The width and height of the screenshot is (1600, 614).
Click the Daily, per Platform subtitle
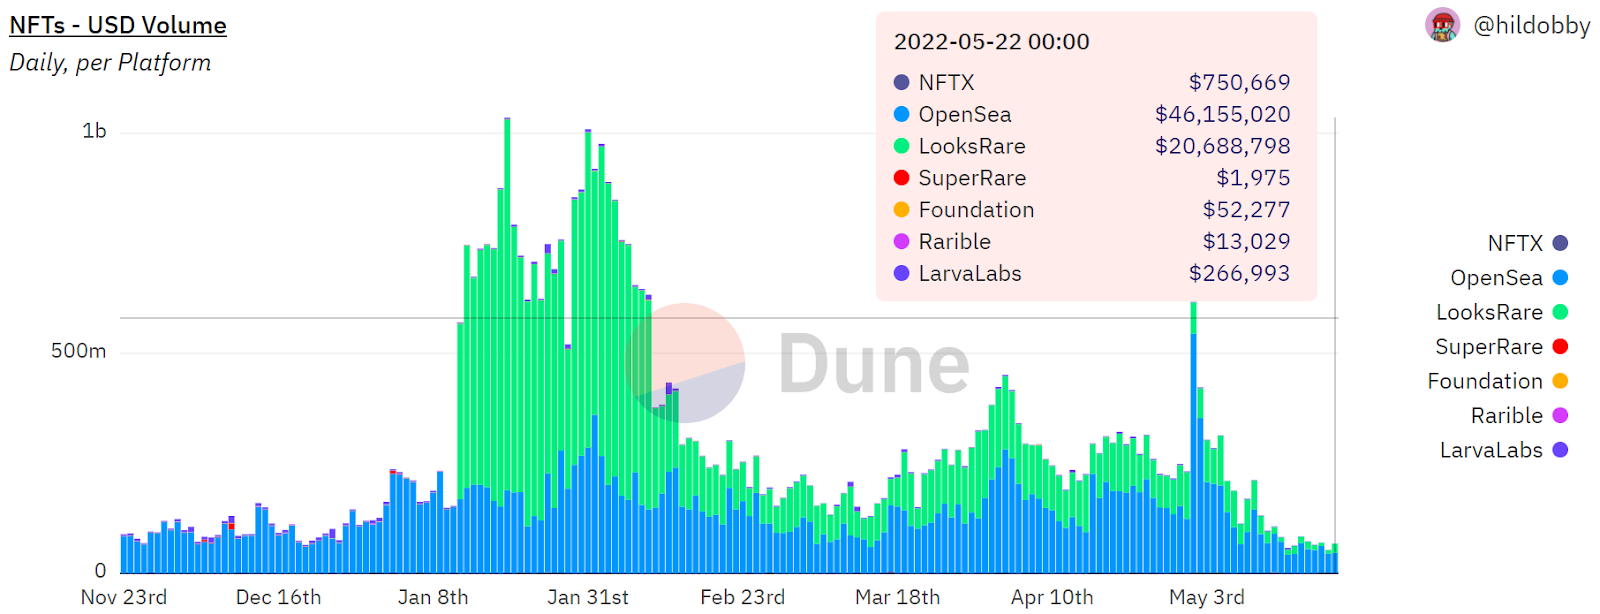110,63
